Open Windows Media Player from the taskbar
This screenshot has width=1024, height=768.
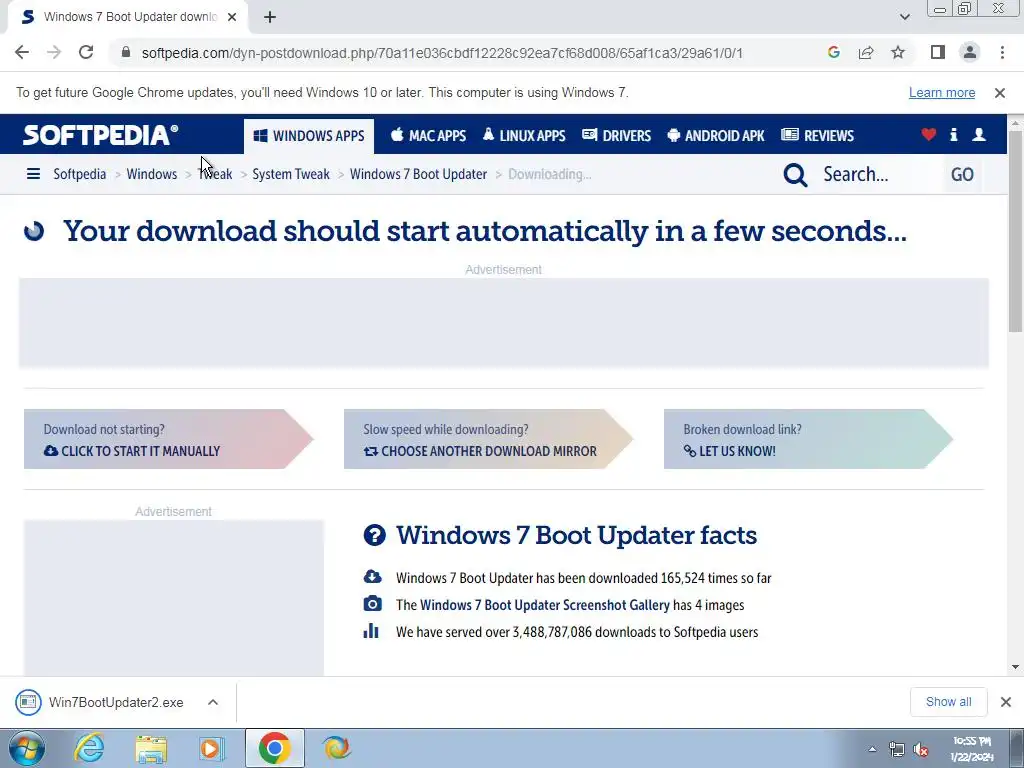point(212,748)
